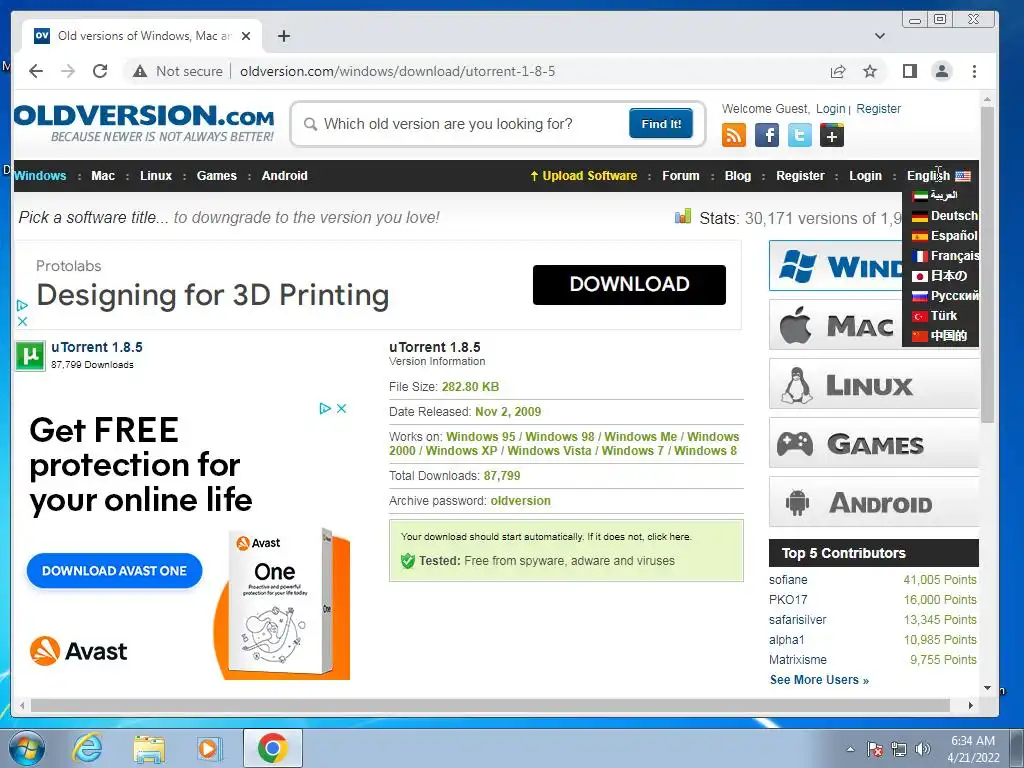Reload the page with the refresh icon
Viewport: 1024px width, 768px height.
pos(100,71)
